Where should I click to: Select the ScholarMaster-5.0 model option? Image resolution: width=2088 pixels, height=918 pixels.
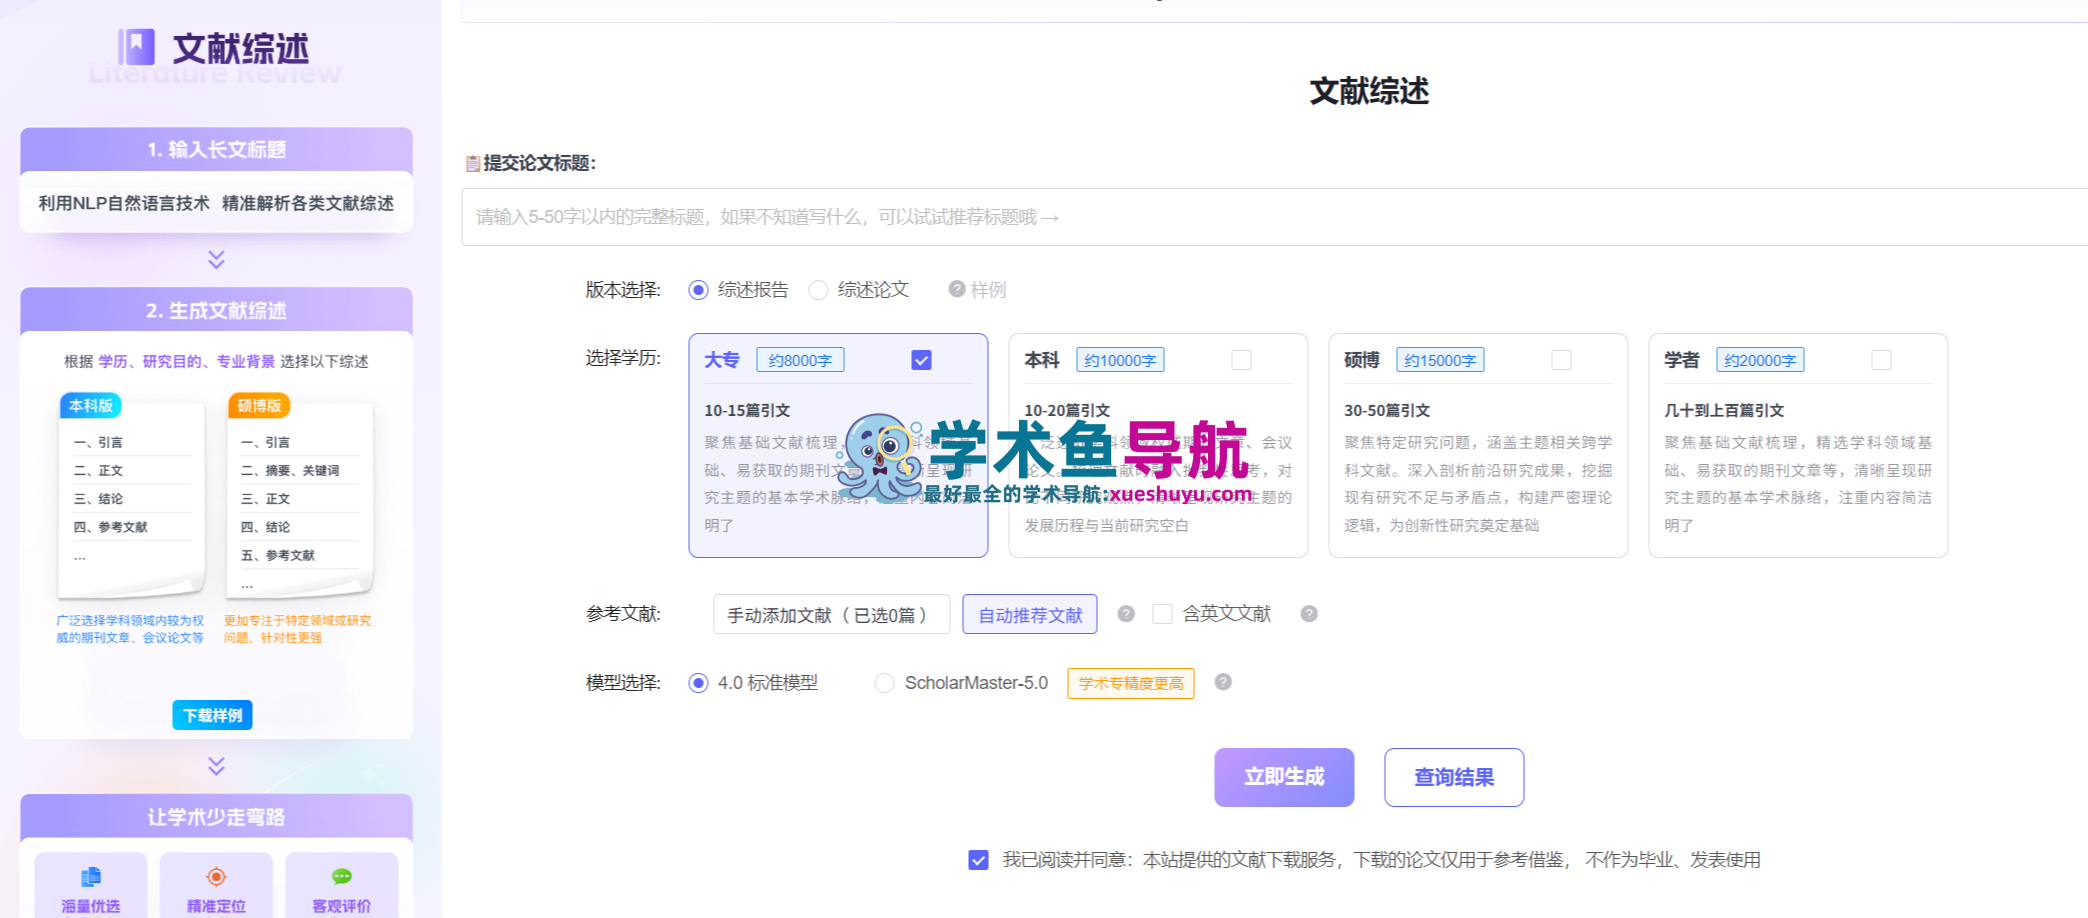click(884, 683)
